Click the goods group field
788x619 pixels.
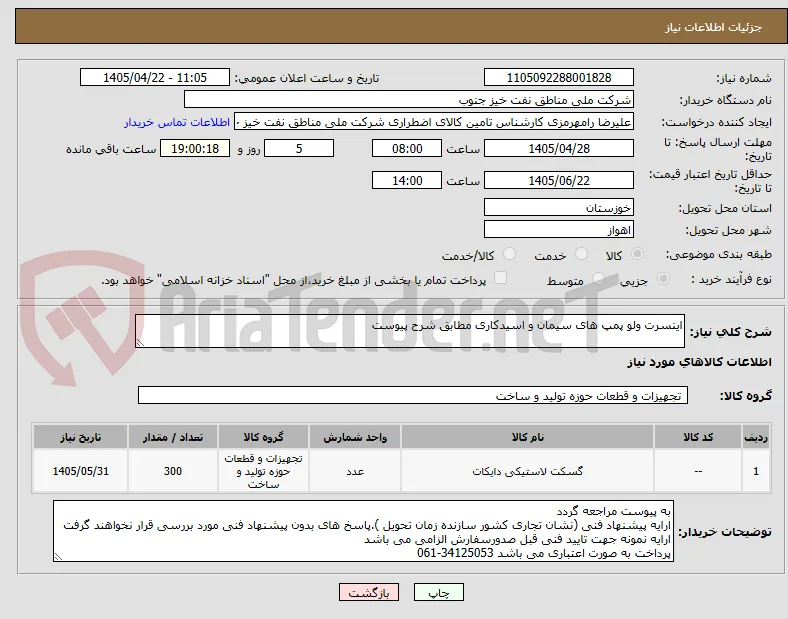(413, 395)
